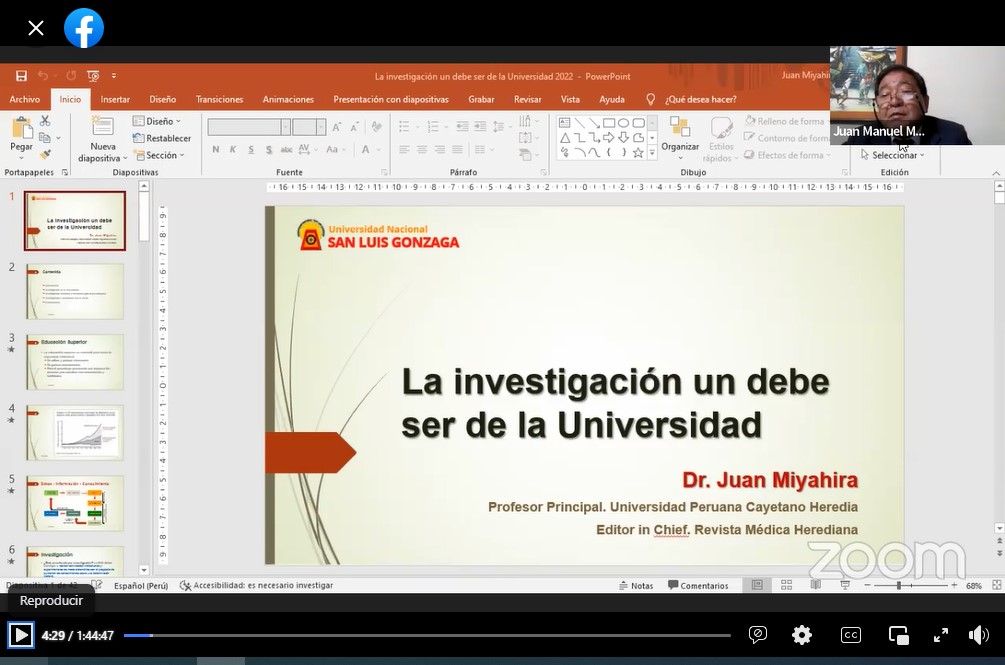Click the Organizar icon in Dibujo group

pyautogui.click(x=680, y=127)
